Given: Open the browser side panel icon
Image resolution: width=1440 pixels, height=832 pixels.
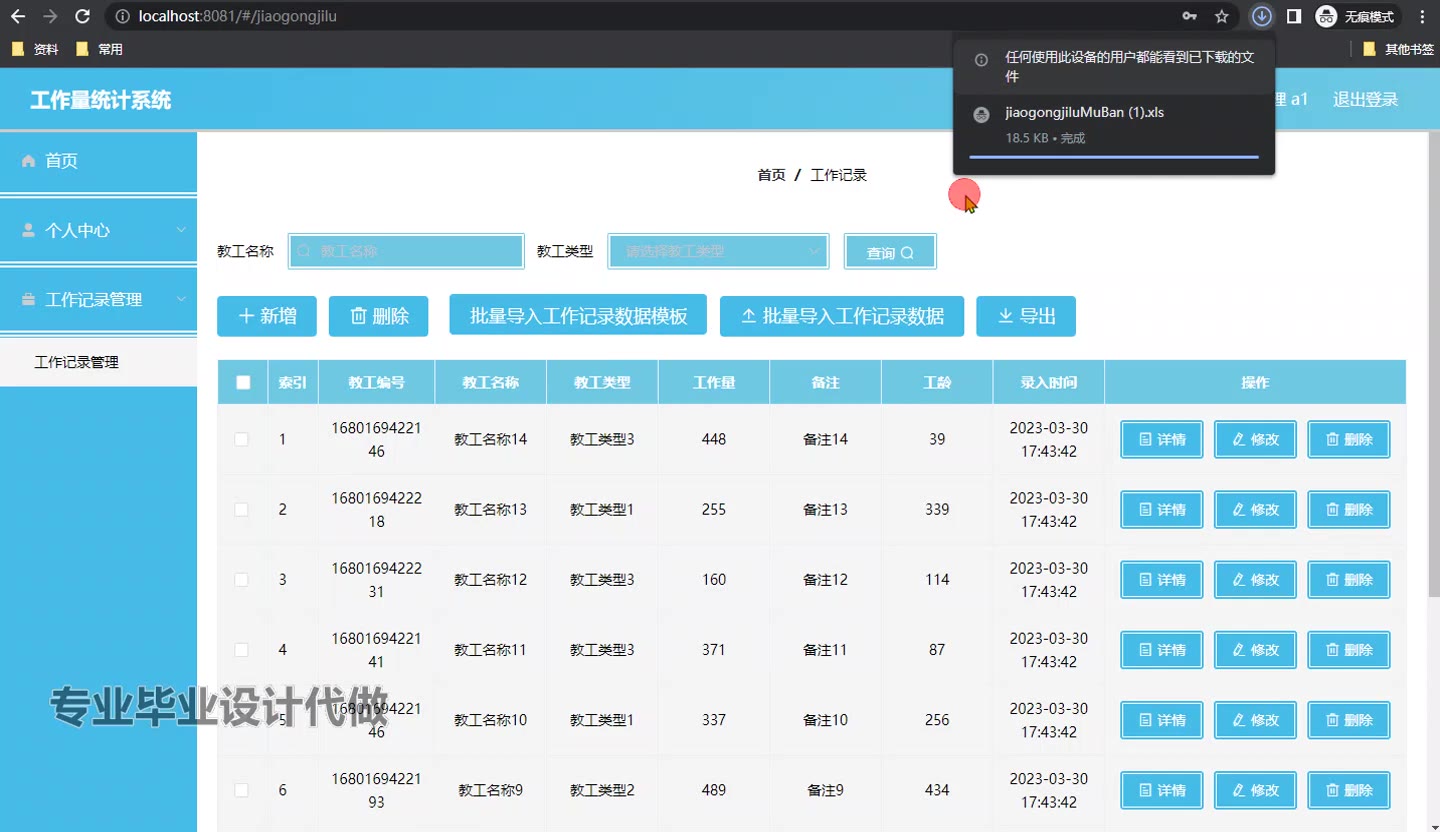Looking at the screenshot, I should [x=1293, y=16].
